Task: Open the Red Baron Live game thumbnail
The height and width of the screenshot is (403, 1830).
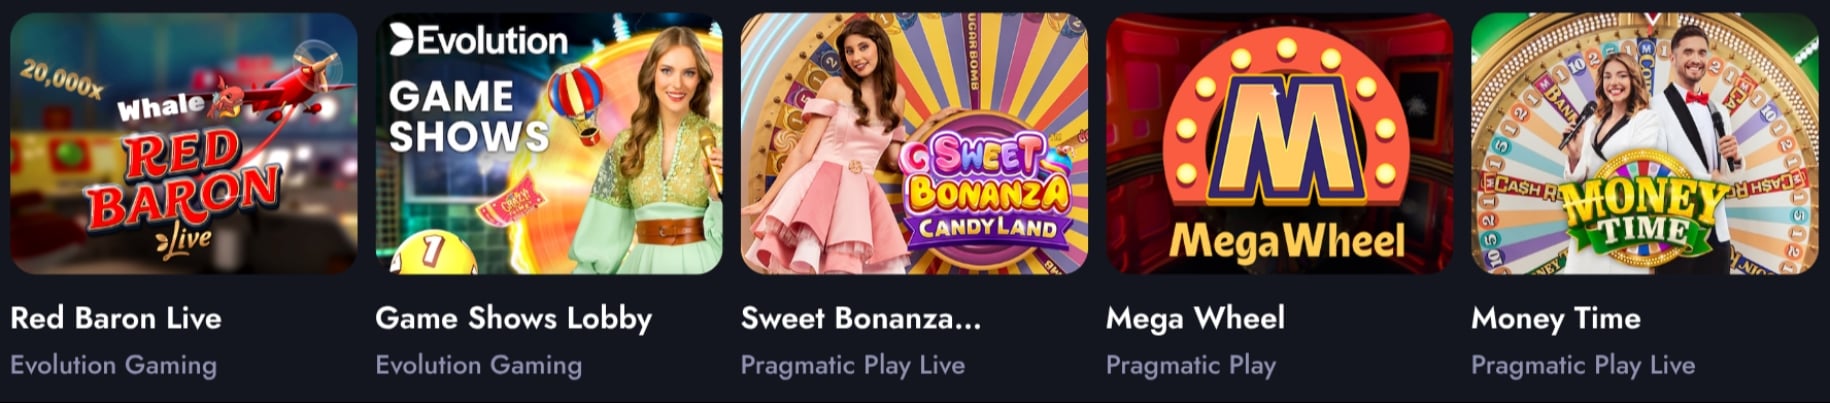Action: coord(184,143)
